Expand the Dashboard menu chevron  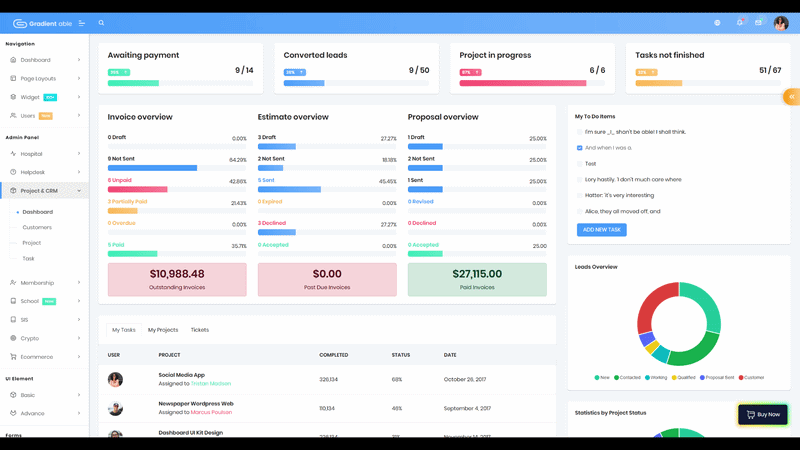[x=79, y=60]
